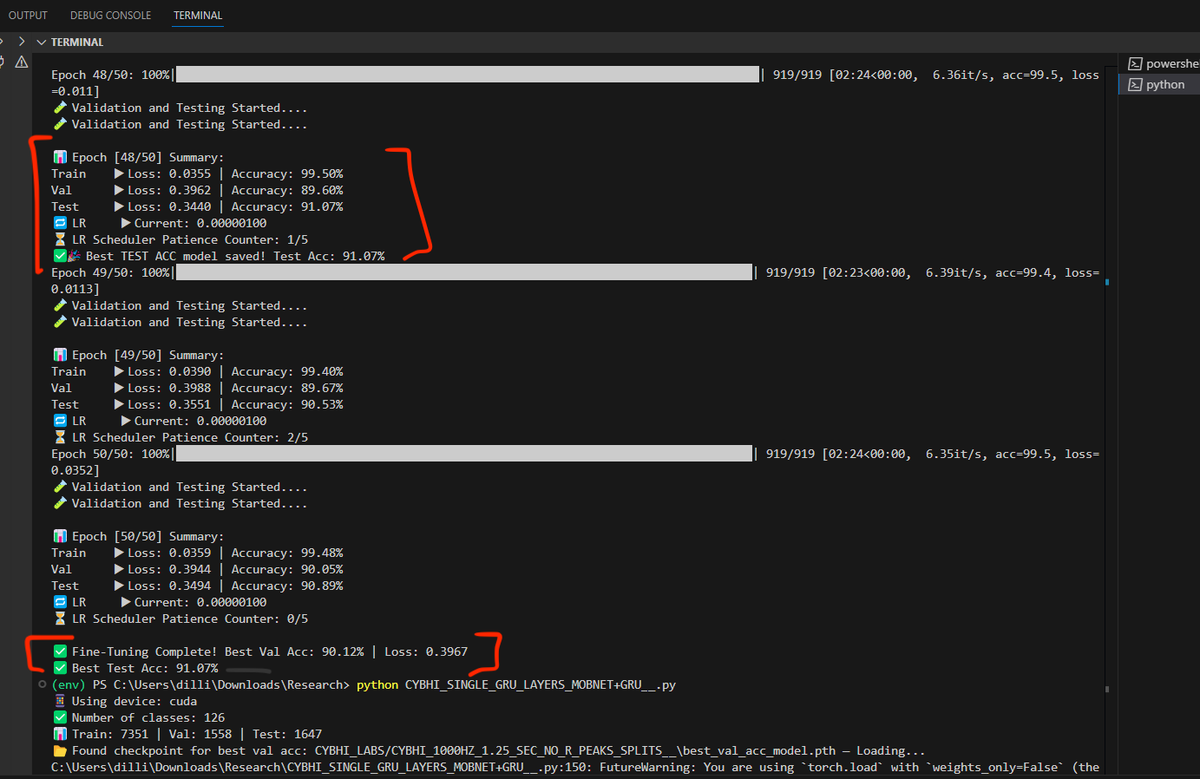
Task: Click 'Epoch [49/50] Summary:' line
Action: pos(138,355)
